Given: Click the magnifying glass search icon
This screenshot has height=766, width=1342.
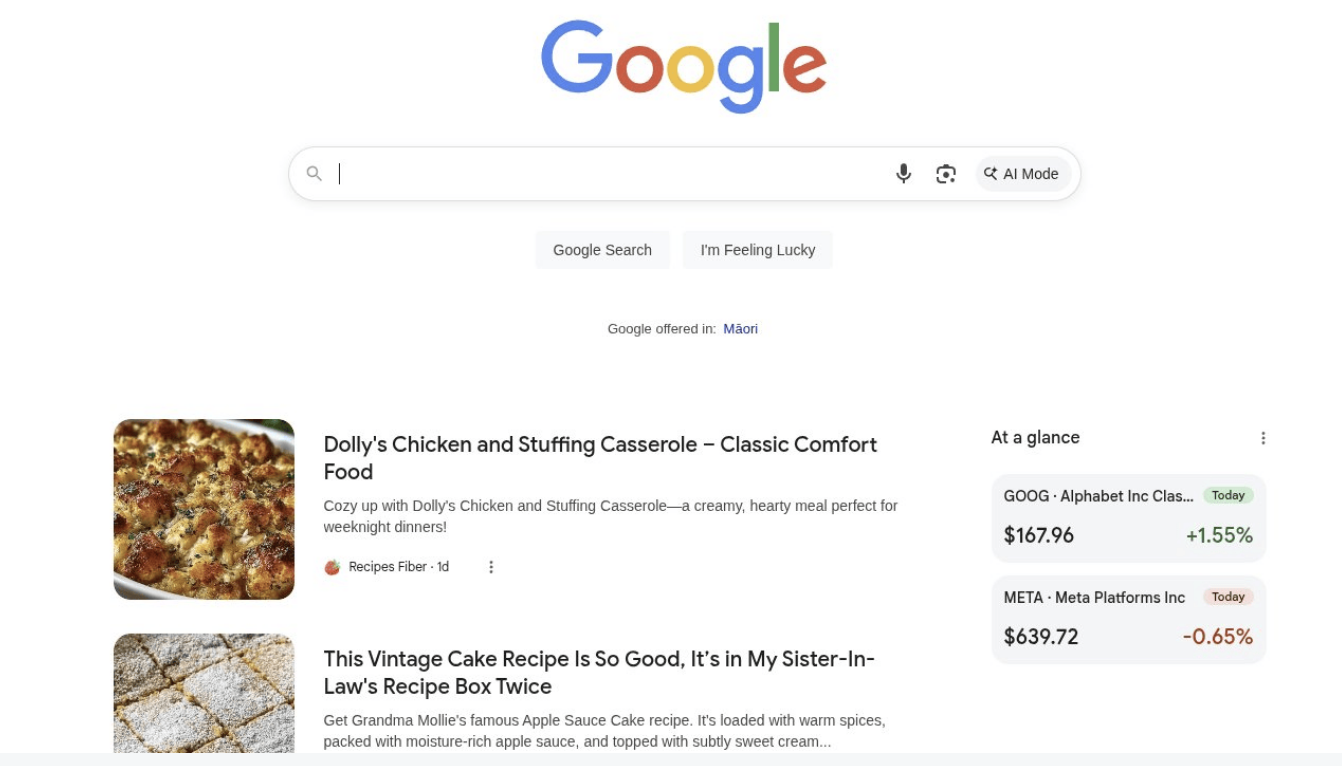Looking at the screenshot, I should [x=315, y=173].
